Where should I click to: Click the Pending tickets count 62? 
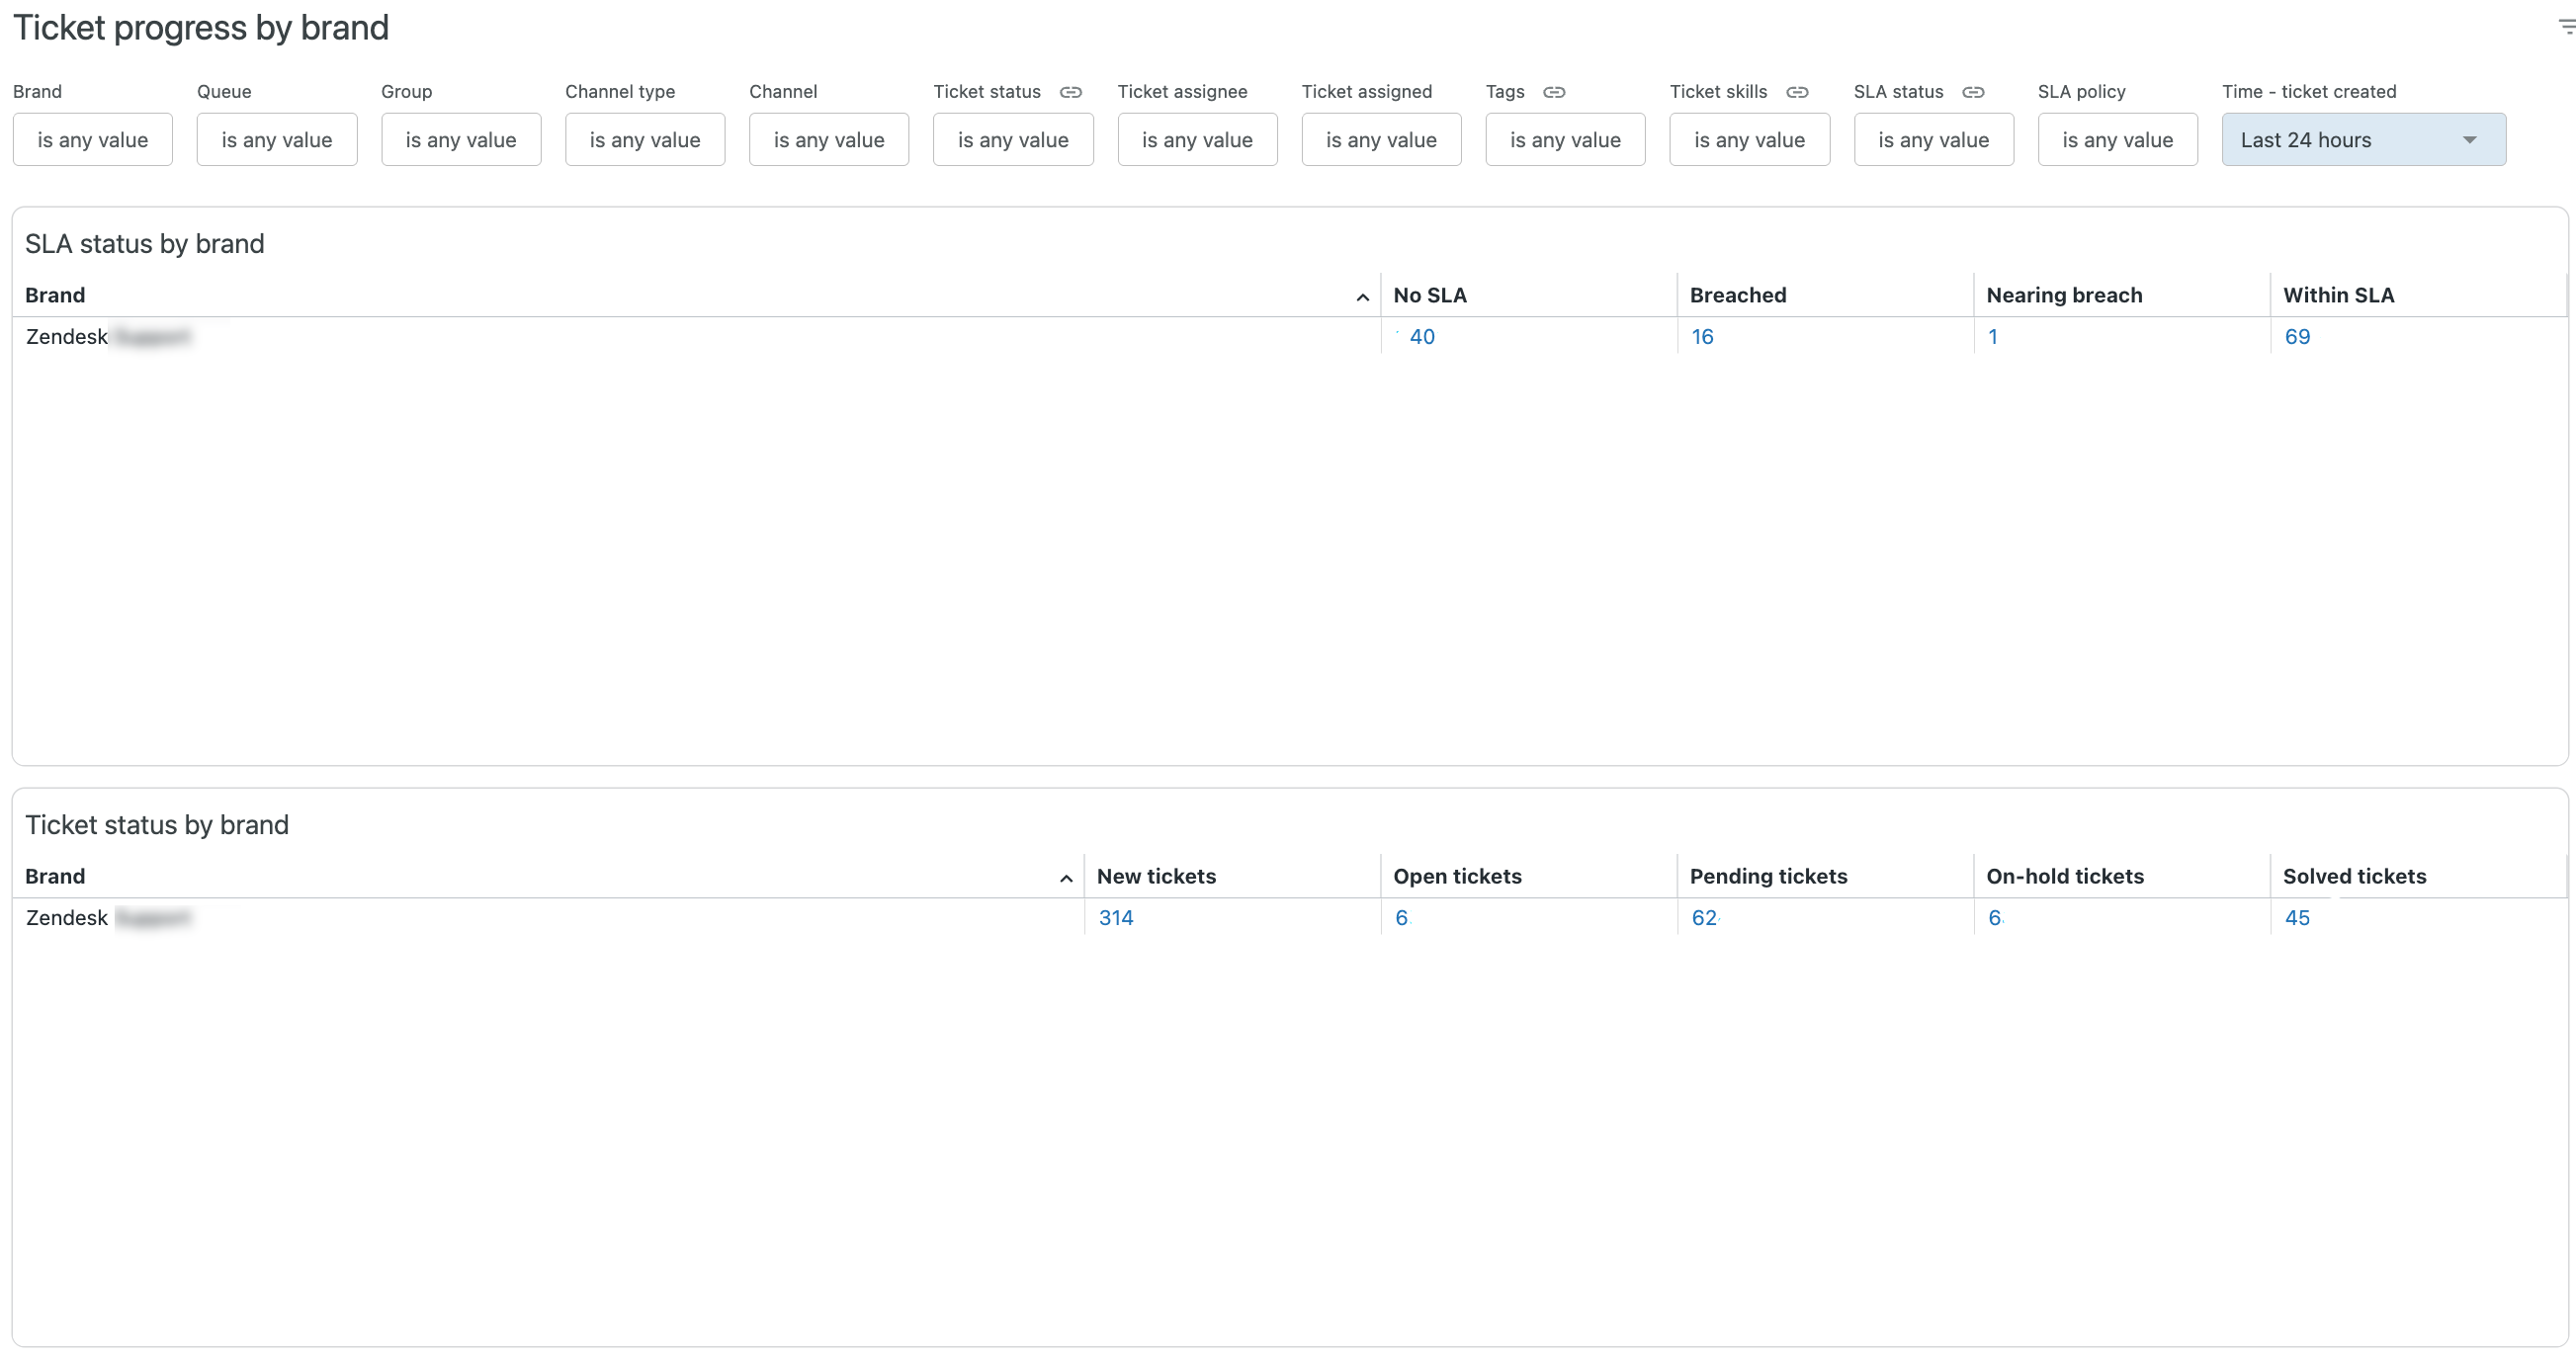tap(1703, 918)
